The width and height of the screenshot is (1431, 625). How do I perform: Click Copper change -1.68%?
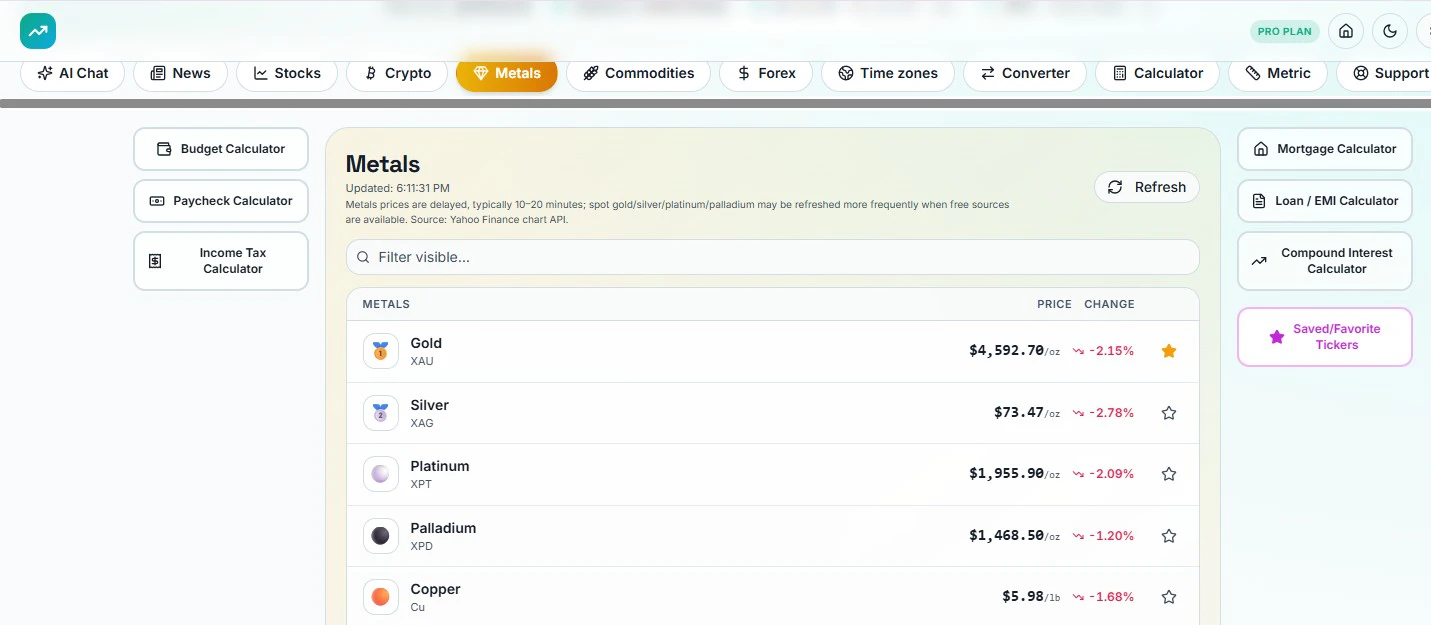(x=1104, y=597)
